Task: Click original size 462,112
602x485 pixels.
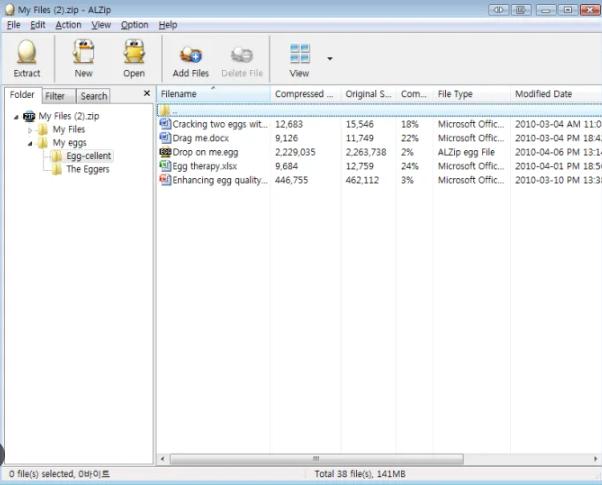Action: point(362,180)
